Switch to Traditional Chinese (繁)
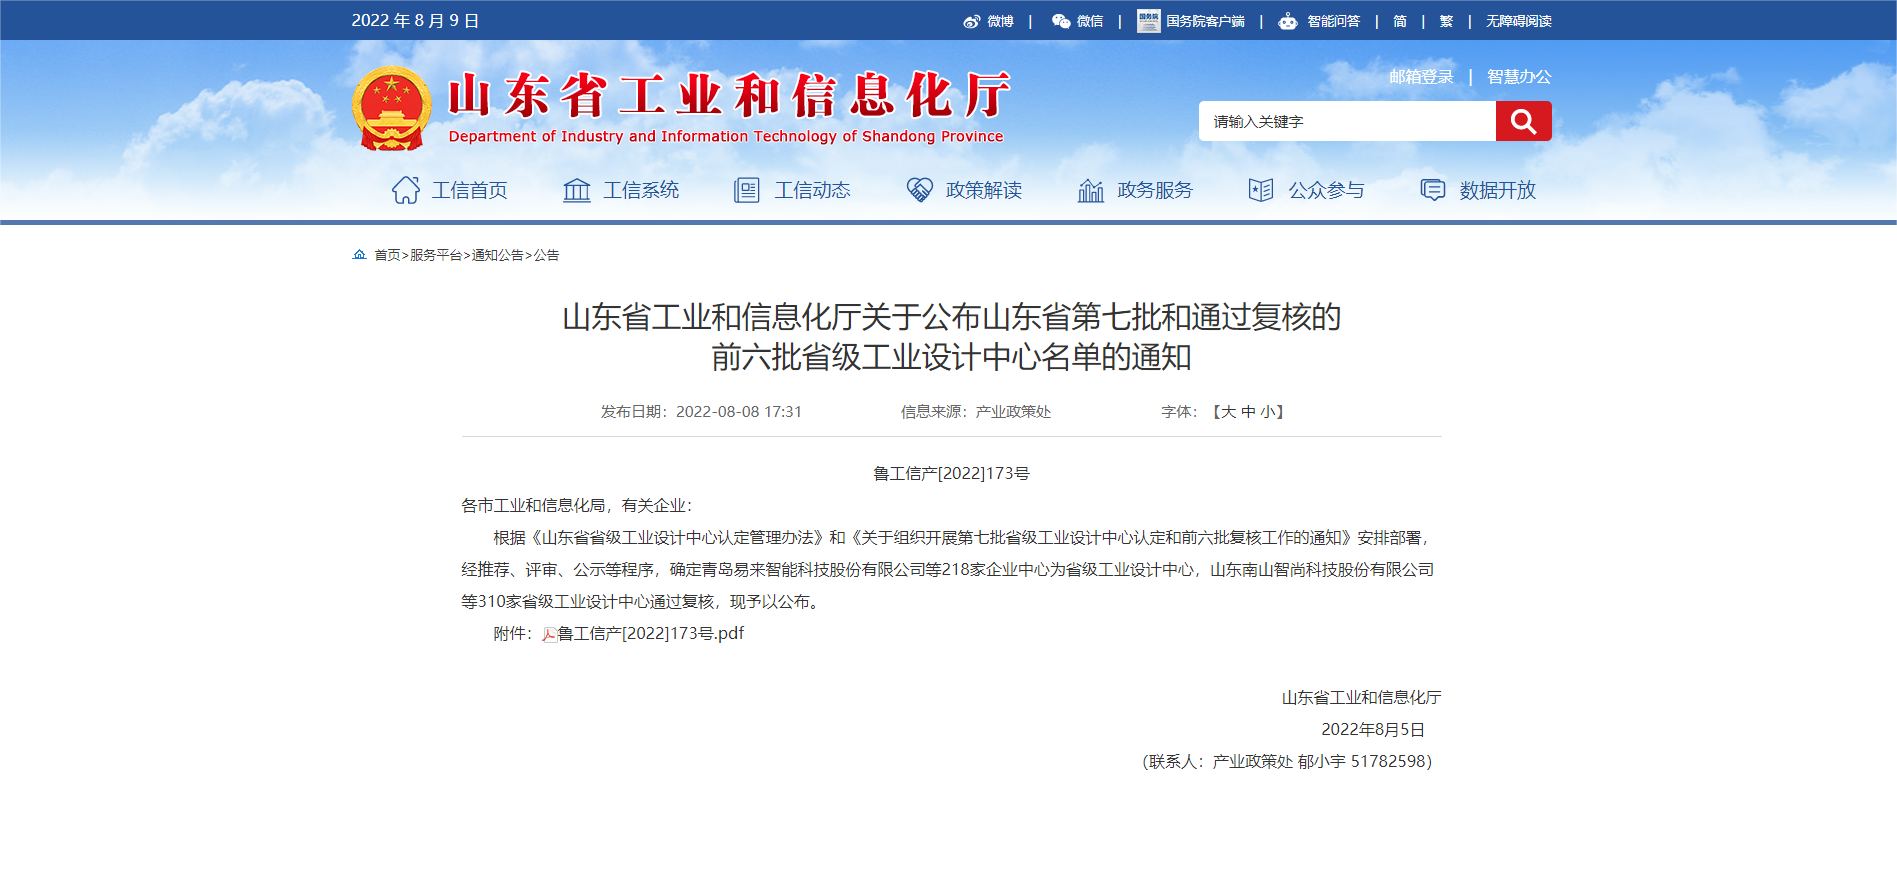The height and width of the screenshot is (888, 1897). (x=1446, y=21)
